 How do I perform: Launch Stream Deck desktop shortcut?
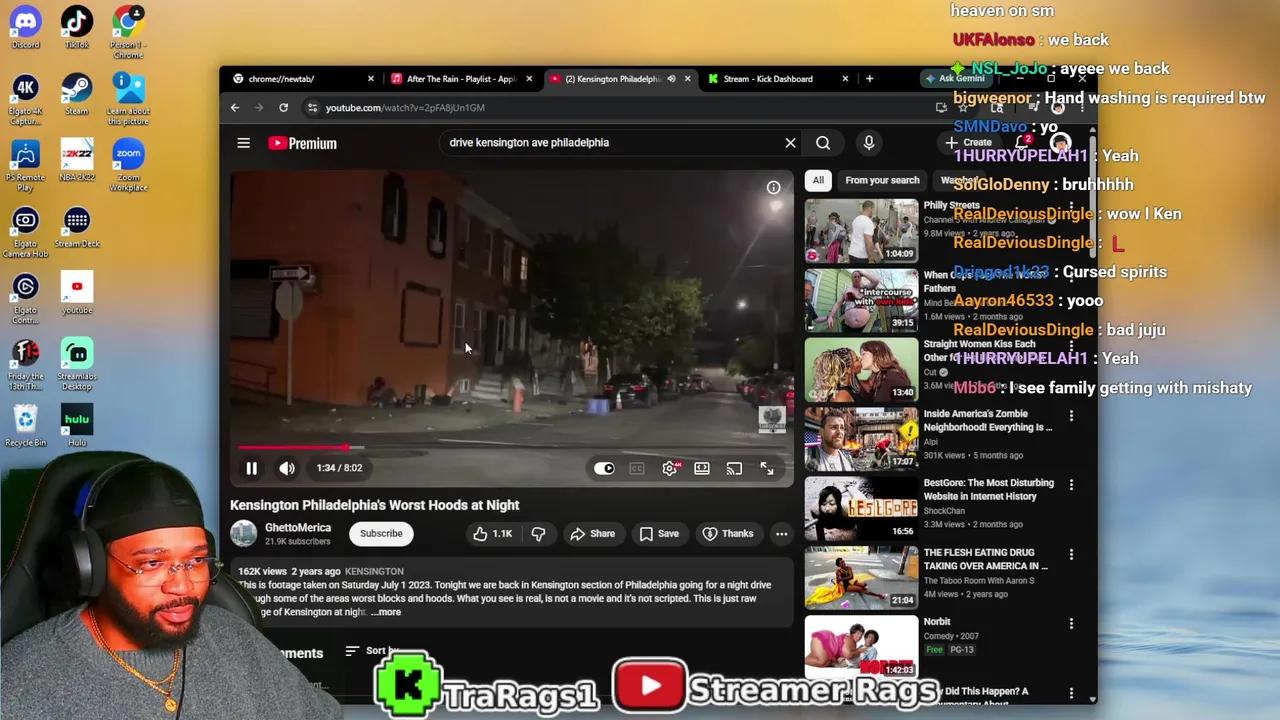tap(77, 227)
